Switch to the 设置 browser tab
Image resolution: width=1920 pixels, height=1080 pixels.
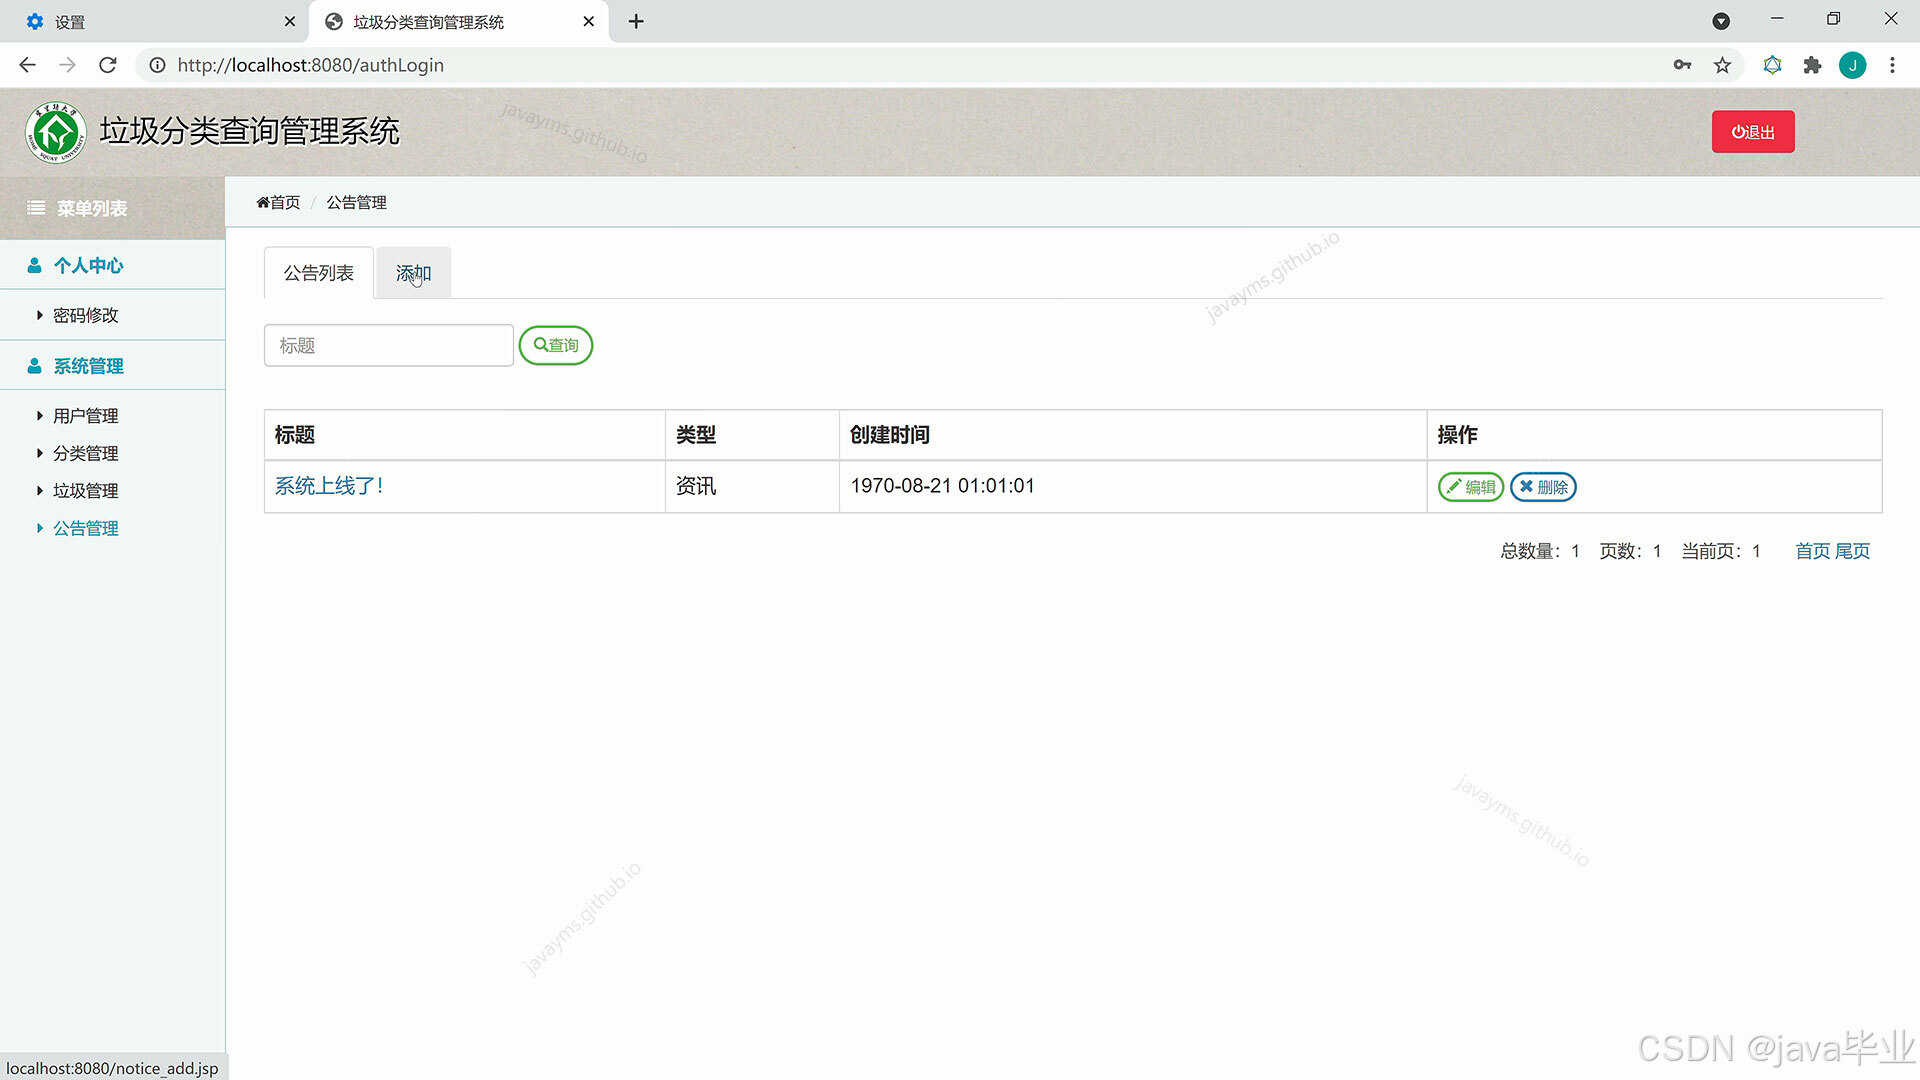(155, 21)
